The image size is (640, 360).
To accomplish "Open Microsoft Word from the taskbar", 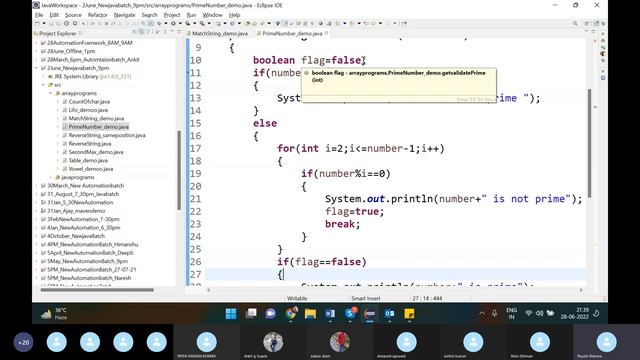I will click(x=330, y=313).
